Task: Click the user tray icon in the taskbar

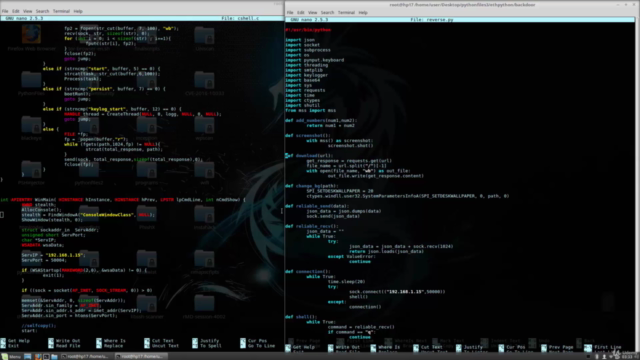Action: (x=604, y=357)
